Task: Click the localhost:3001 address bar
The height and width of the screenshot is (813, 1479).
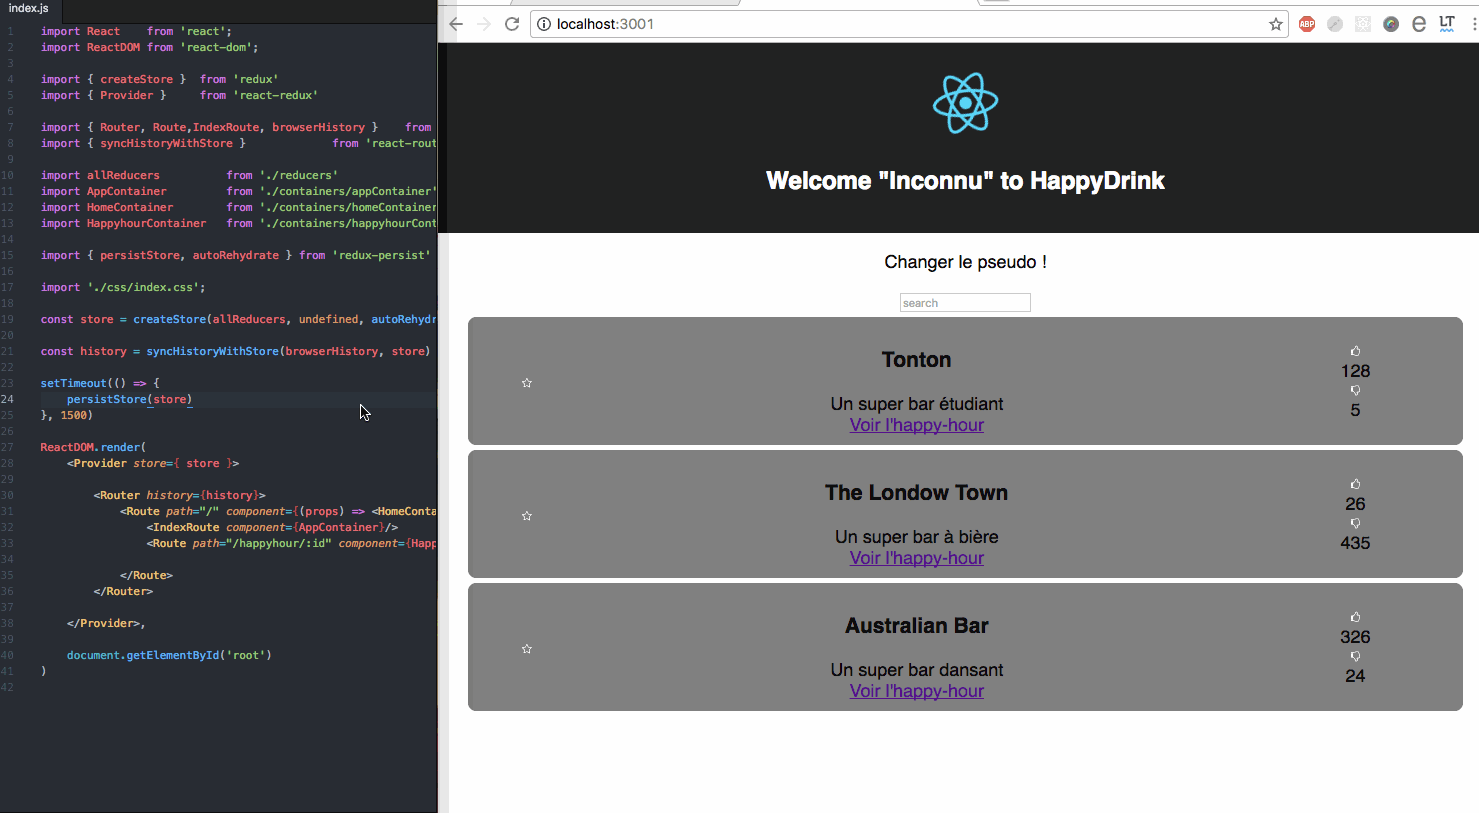Action: pos(908,24)
